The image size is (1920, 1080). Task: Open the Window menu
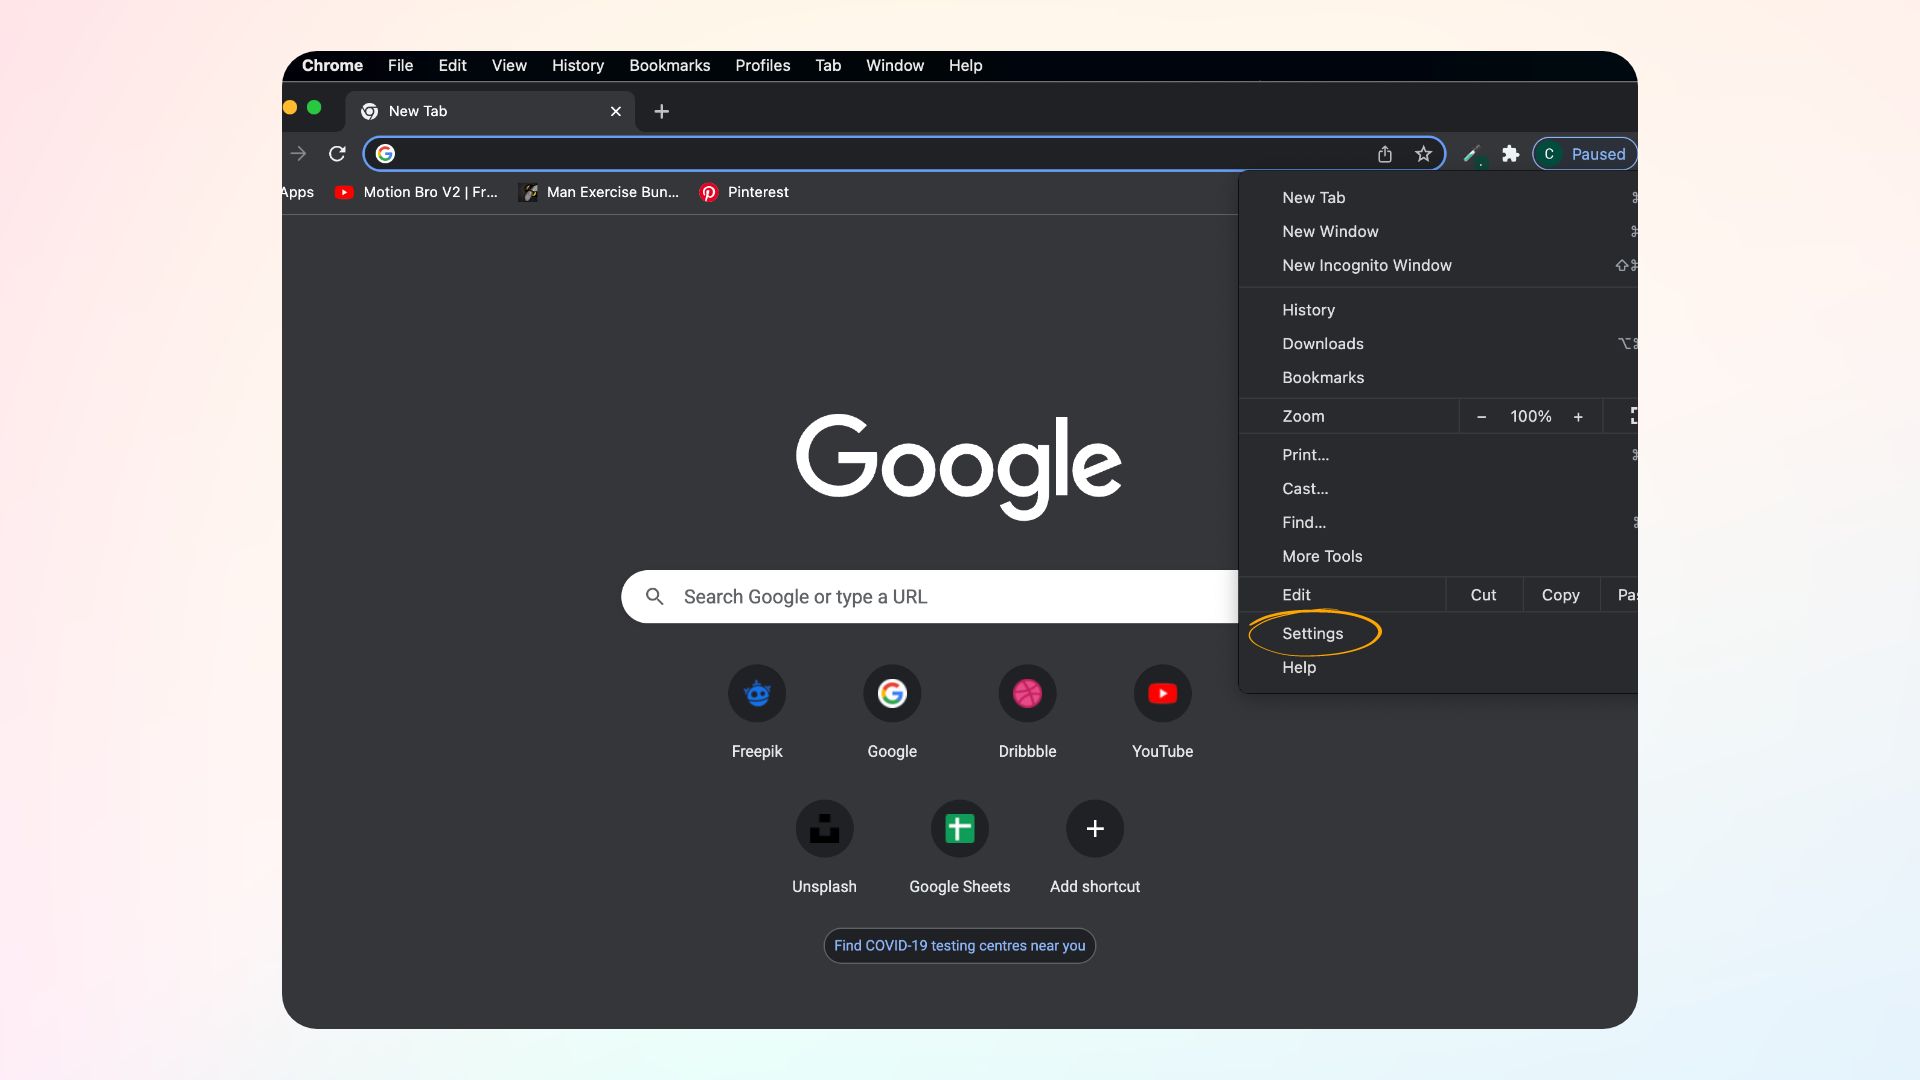895,65
